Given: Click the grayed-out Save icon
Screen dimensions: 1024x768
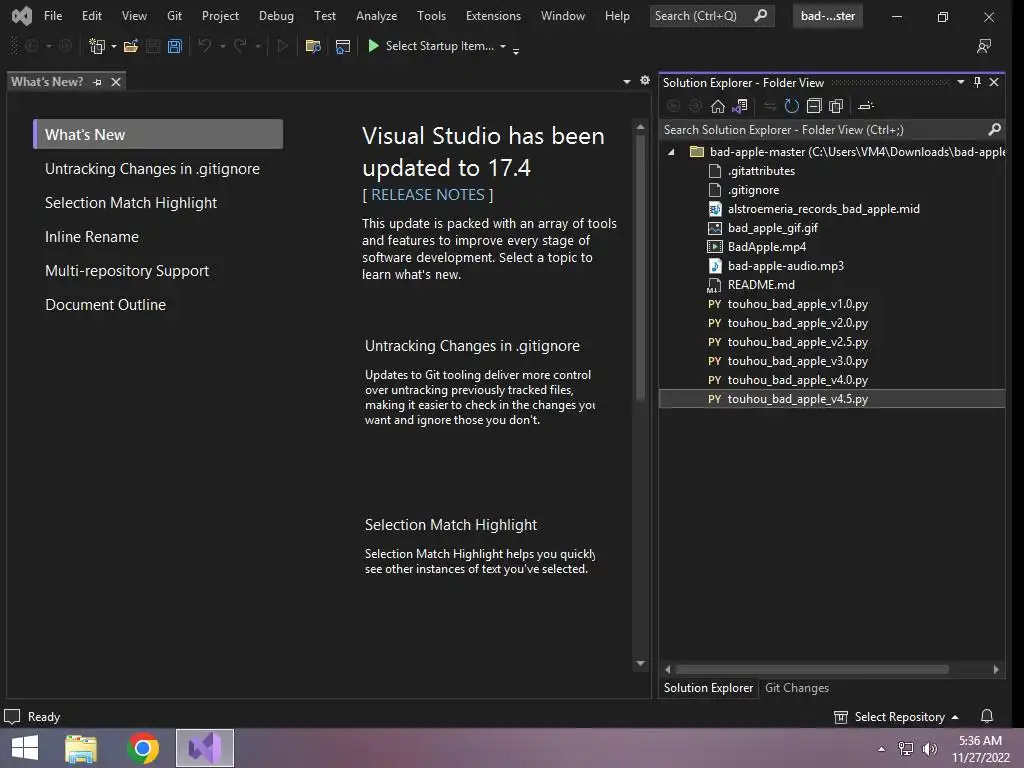Looking at the screenshot, I should pyautogui.click(x=153, y=46).
